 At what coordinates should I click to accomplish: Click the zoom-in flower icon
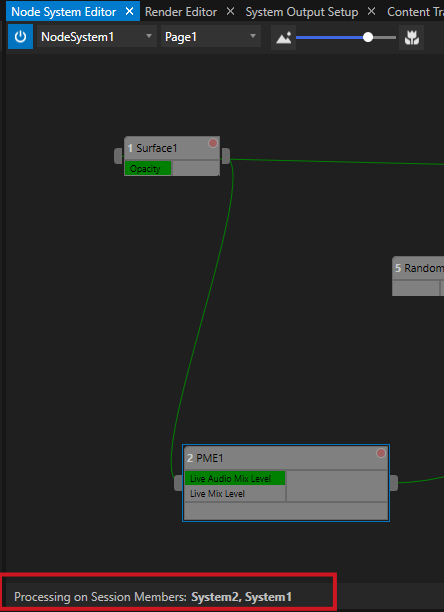coord(411,38)
